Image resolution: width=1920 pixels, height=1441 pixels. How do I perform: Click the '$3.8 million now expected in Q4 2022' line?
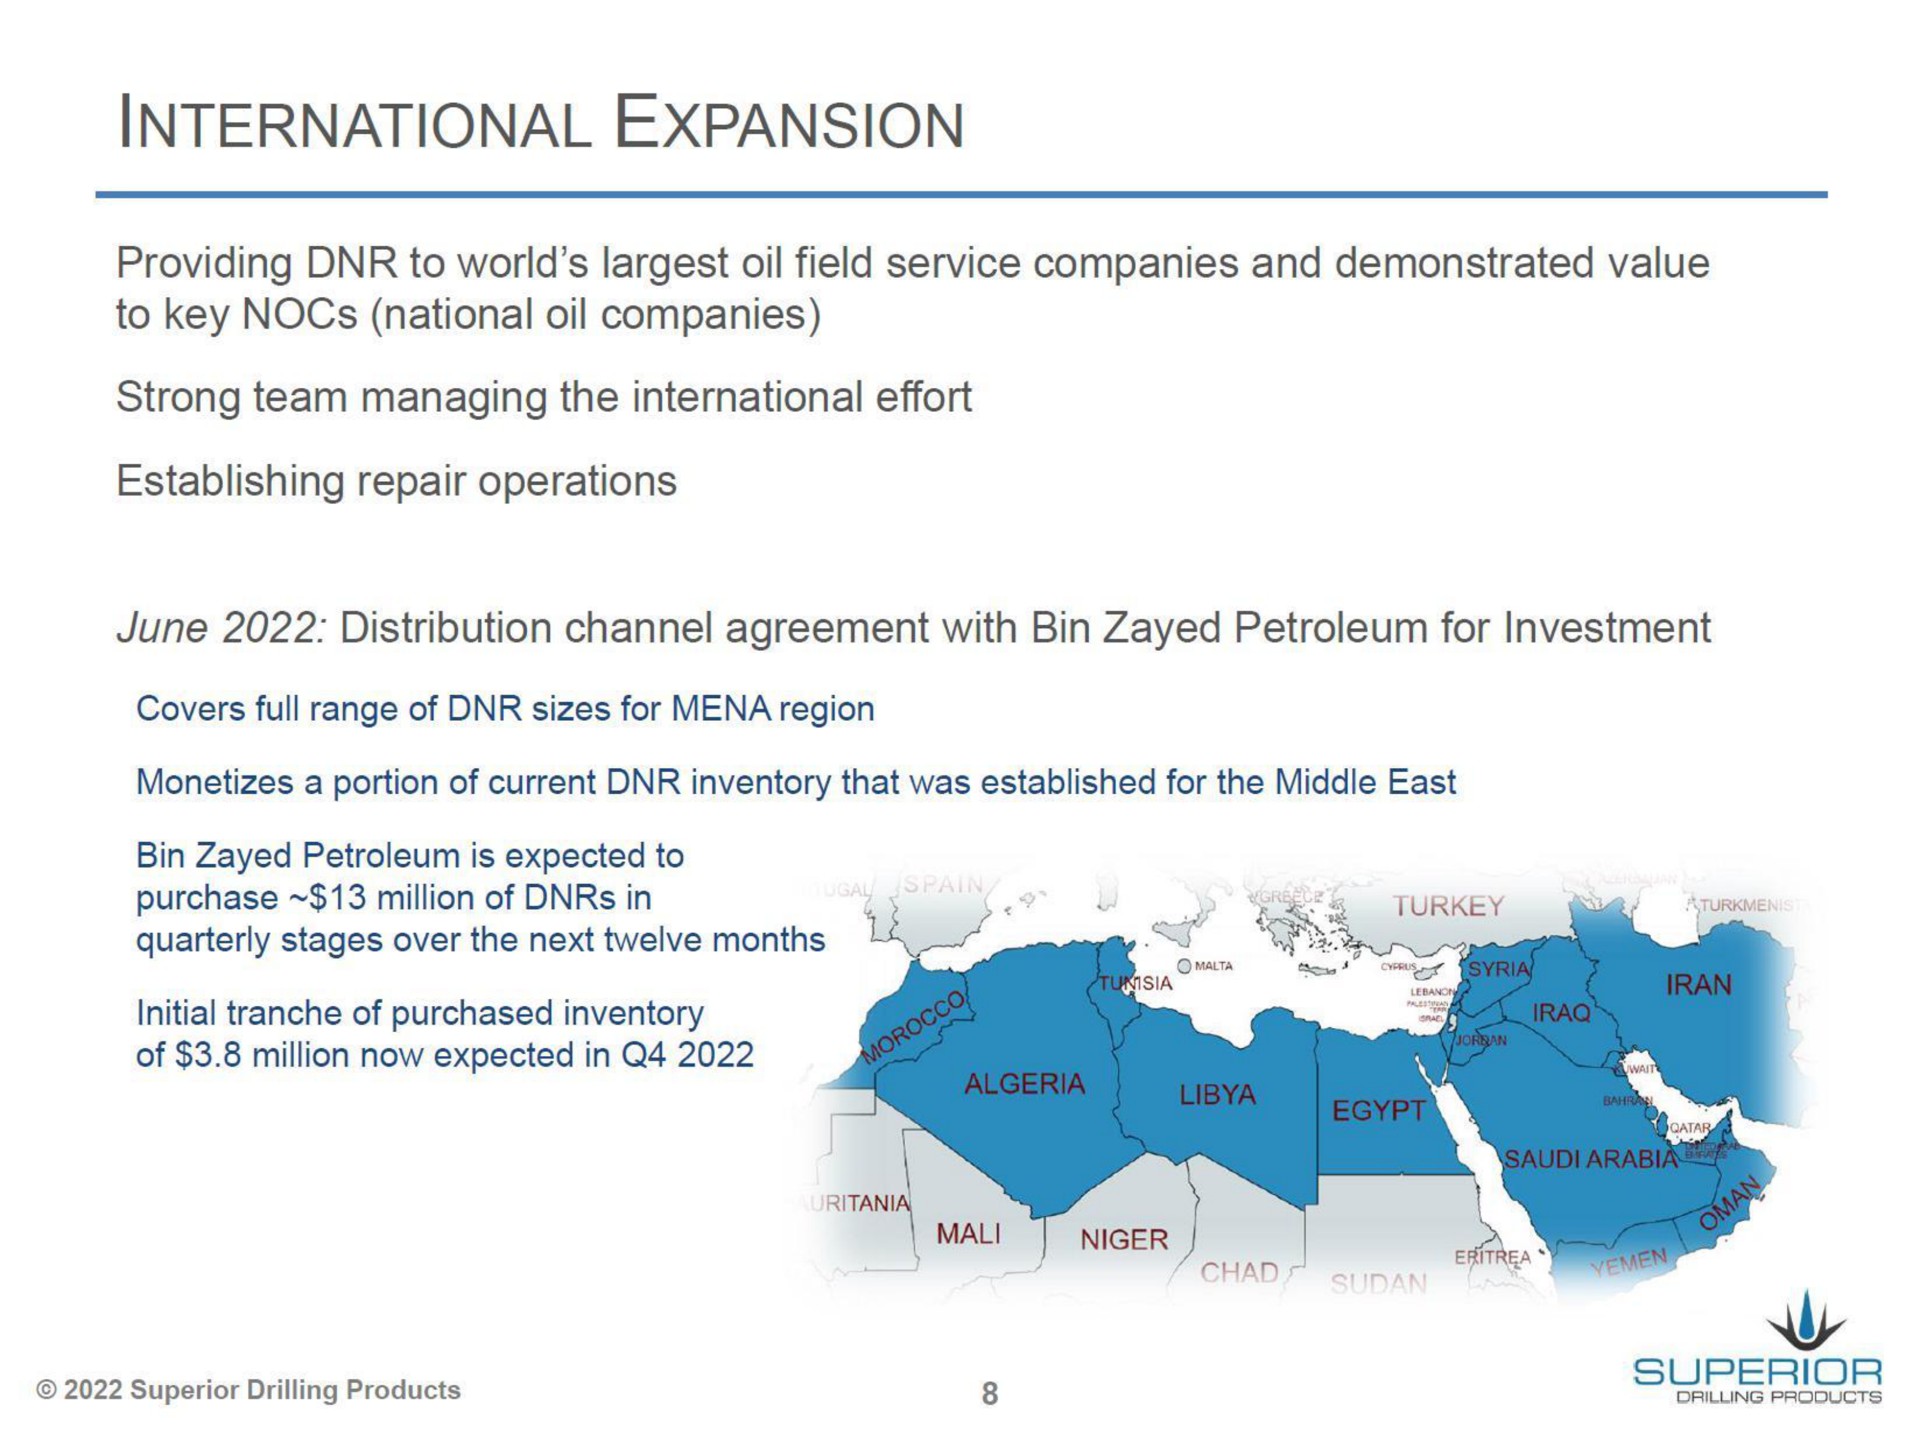click(444, 1056)
